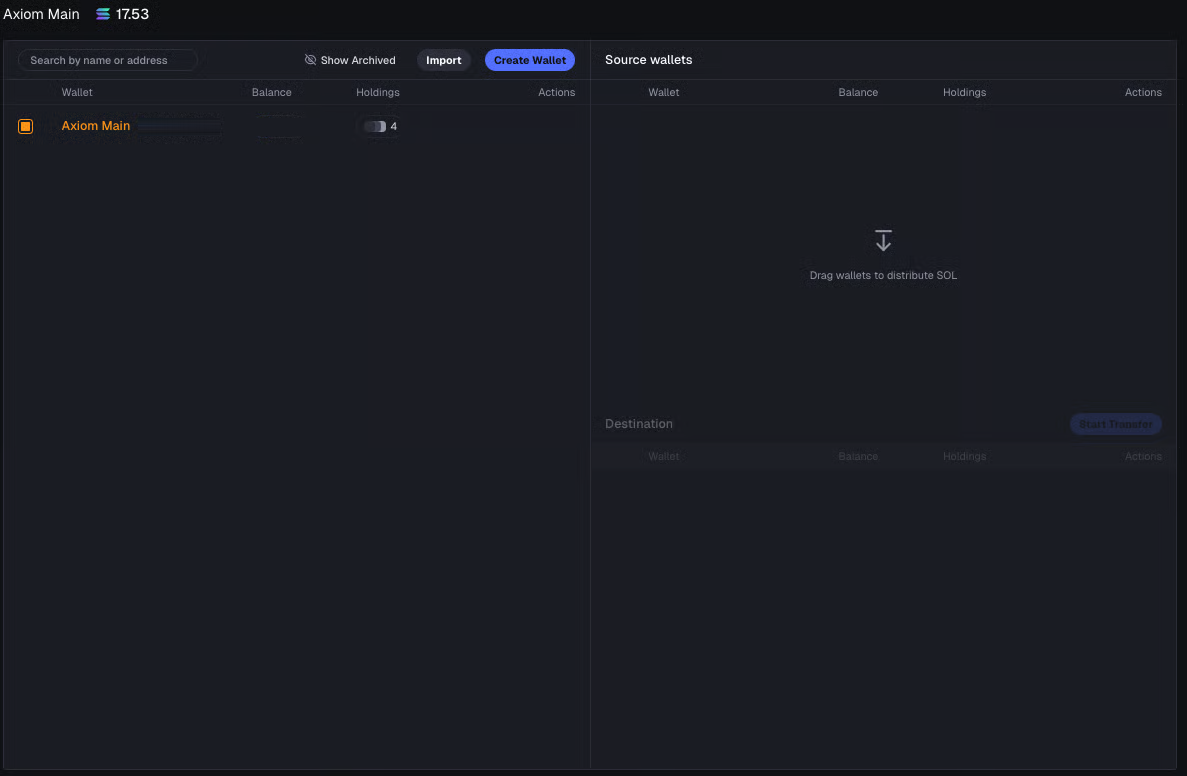The height and width of the screenshot is (776, 1187).
Task: Click Balance header under Source wallets
Action: coord(858,92)
